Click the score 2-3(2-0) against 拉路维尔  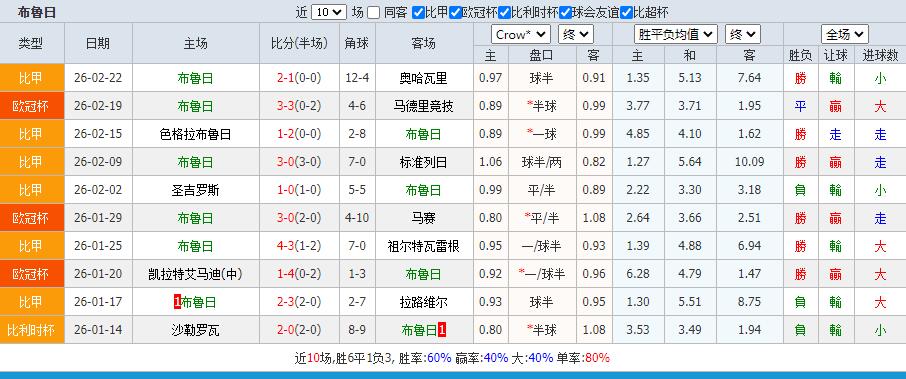(x=299, y=302)
